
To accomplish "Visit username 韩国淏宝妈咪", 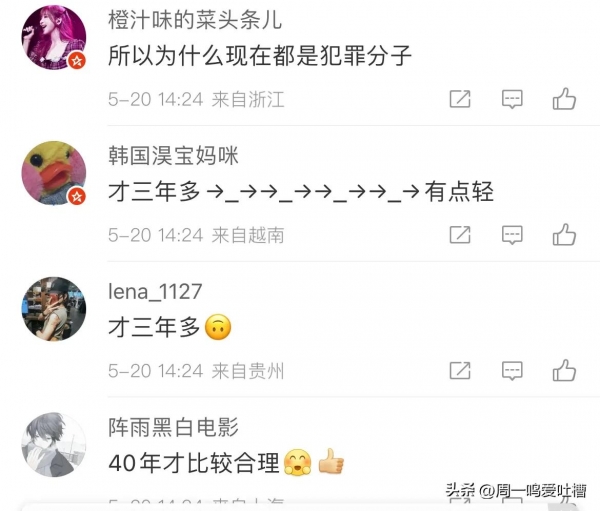I will click(x=173, y=155).
